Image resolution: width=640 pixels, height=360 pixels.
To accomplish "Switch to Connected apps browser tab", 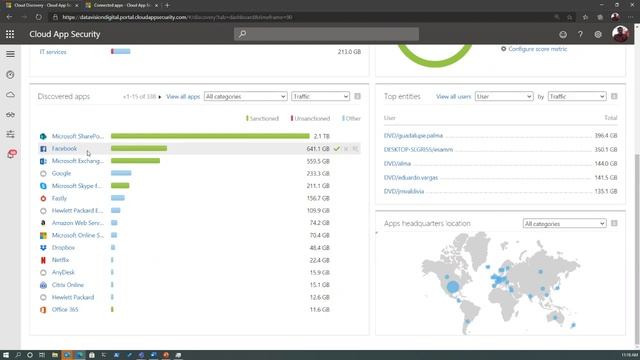I will click(x=121, y=5).
